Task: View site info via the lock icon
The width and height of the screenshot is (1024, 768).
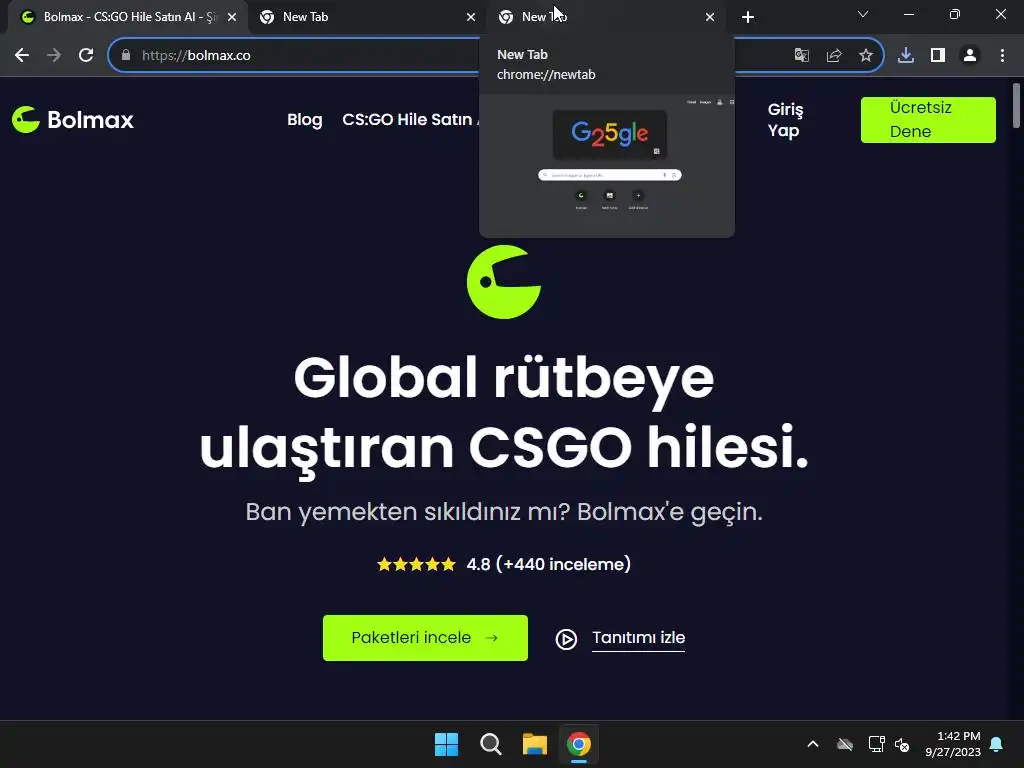Action: click(x=126, y=56)
